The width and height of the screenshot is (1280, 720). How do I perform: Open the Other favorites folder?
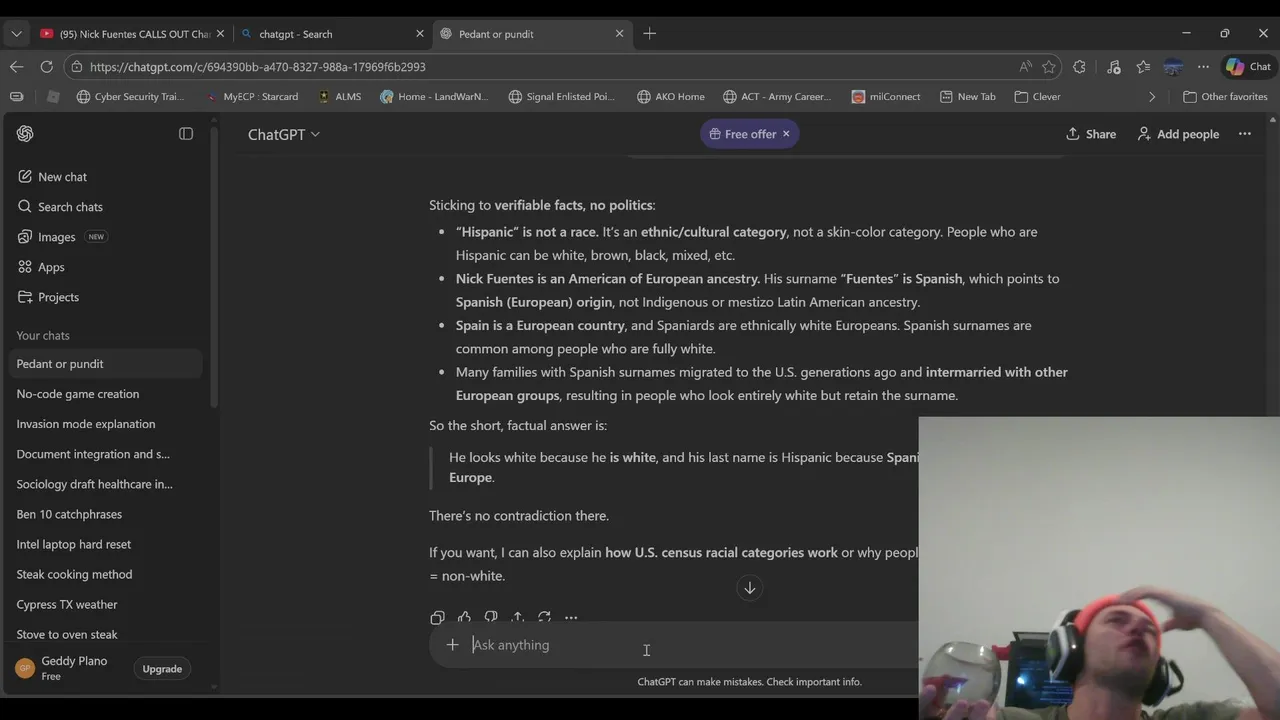click(1225, 97)
